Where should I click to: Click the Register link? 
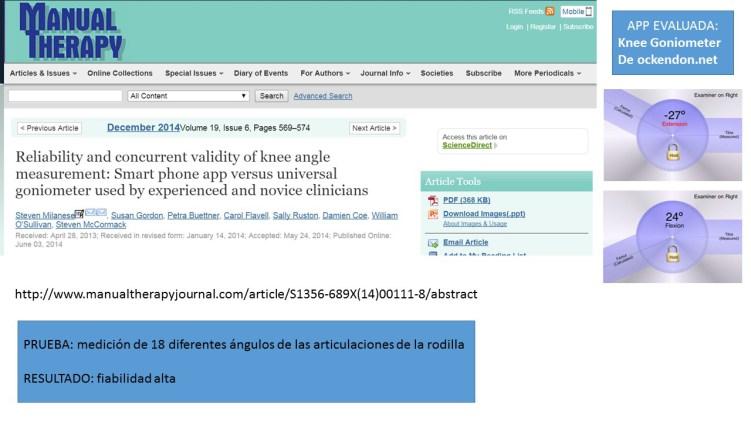543,27
